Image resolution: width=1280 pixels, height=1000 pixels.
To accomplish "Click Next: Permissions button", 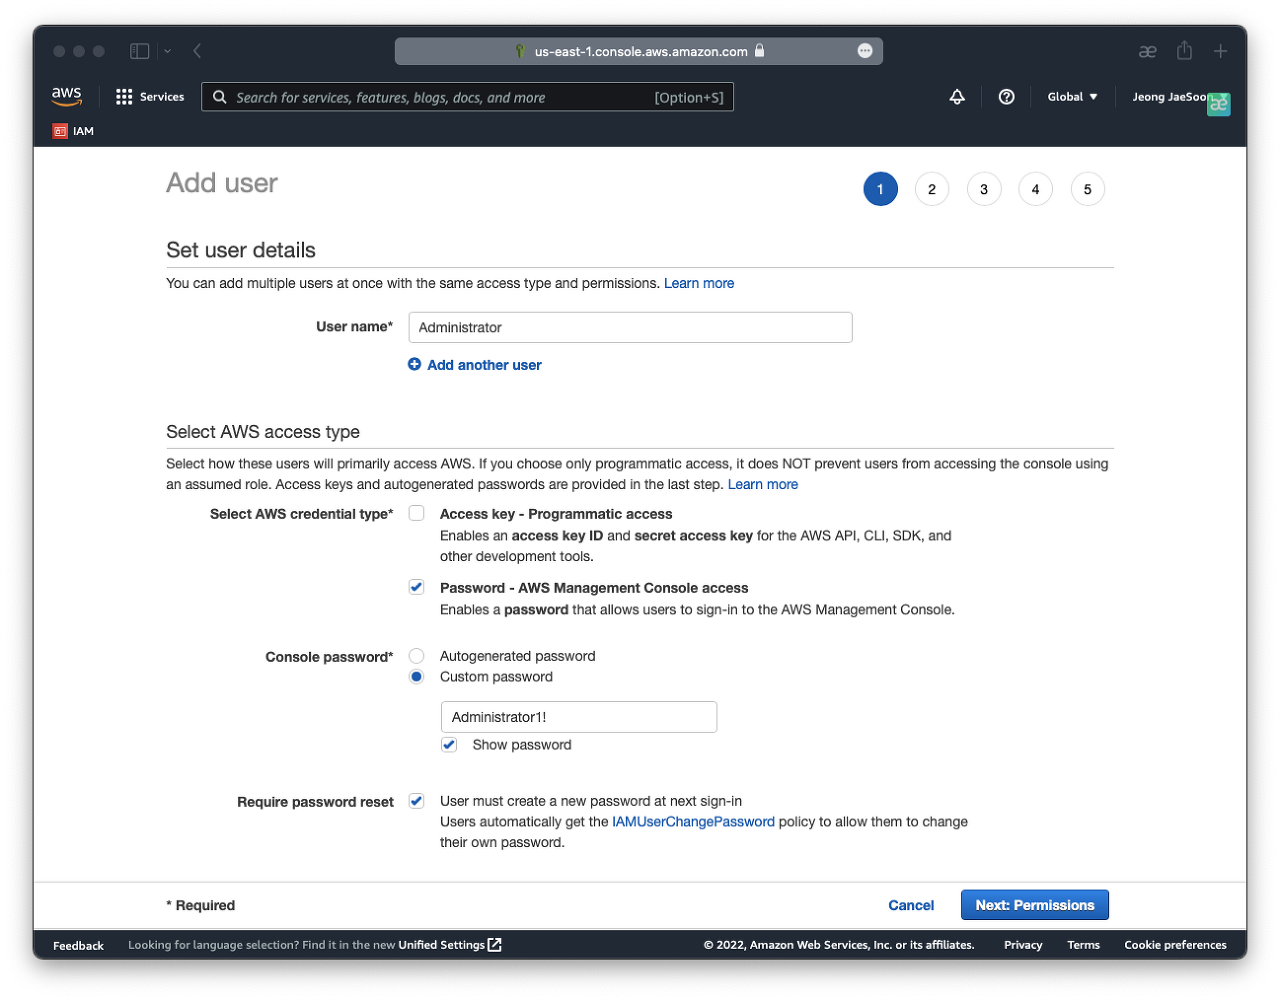I will tap(1035, 905).
